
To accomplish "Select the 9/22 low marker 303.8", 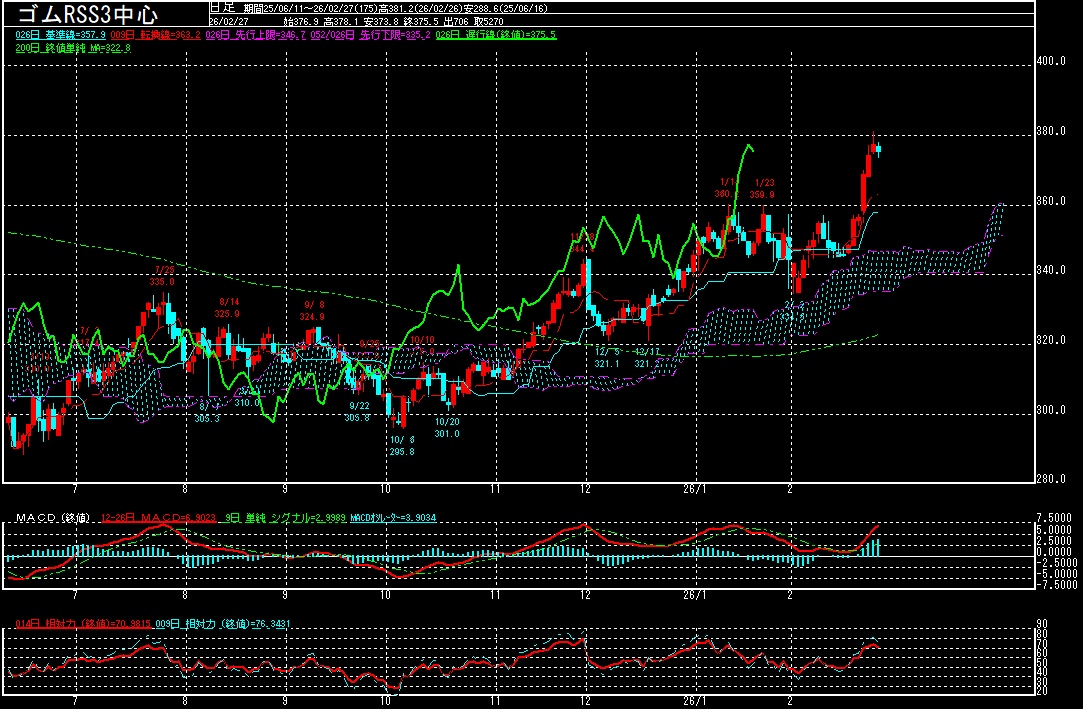I will coord(358,412).
